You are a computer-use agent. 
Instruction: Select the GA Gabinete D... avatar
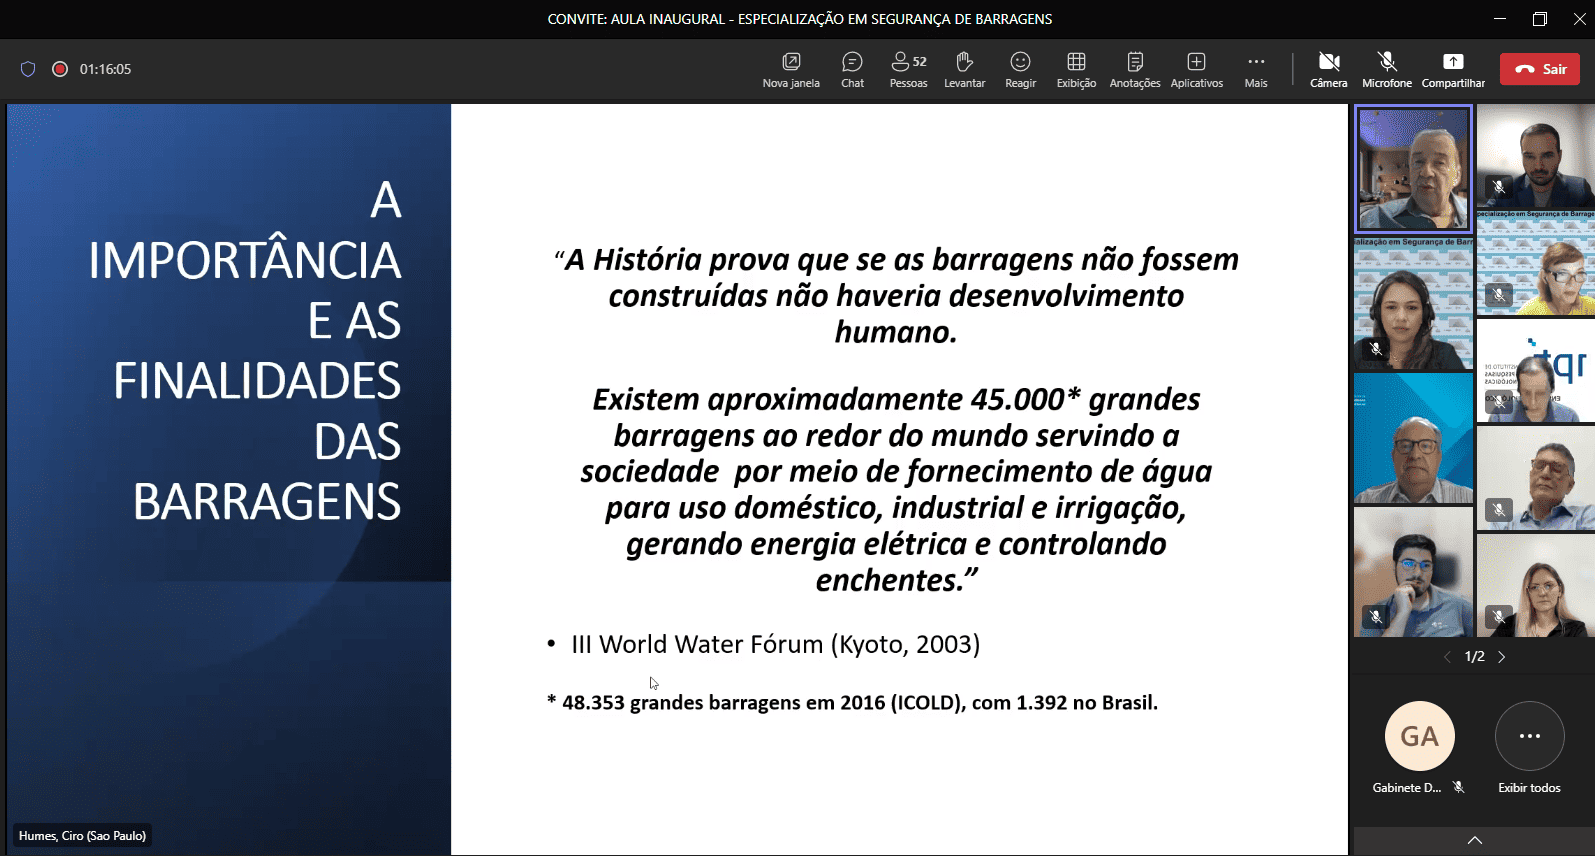click(x=1419, y=736)
